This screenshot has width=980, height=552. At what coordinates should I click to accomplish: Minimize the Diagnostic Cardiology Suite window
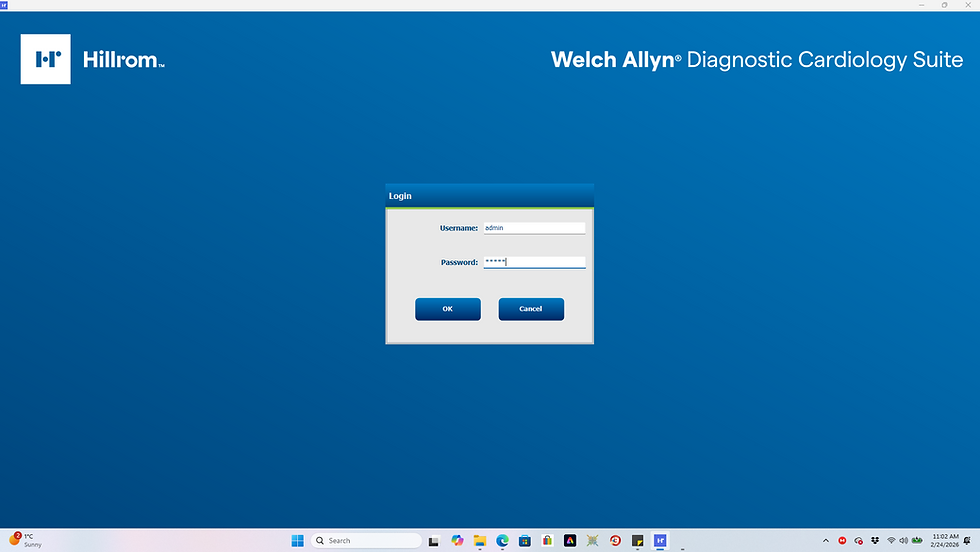coord(921,5)
